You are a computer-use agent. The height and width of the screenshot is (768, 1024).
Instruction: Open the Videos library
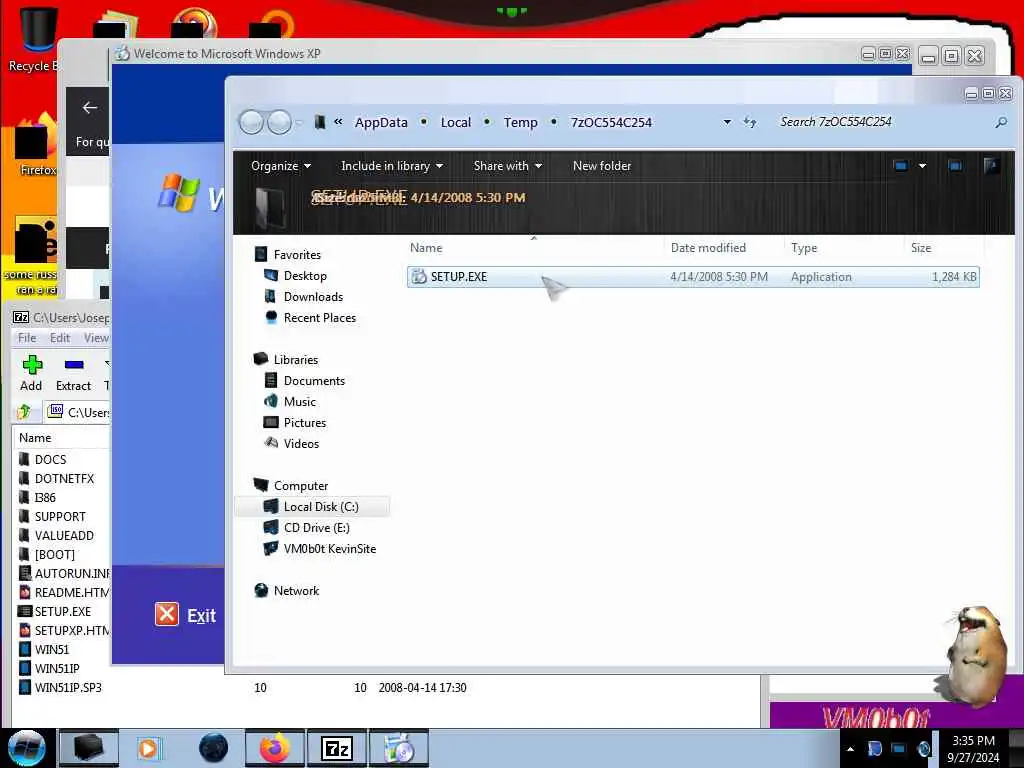(301, 443)
